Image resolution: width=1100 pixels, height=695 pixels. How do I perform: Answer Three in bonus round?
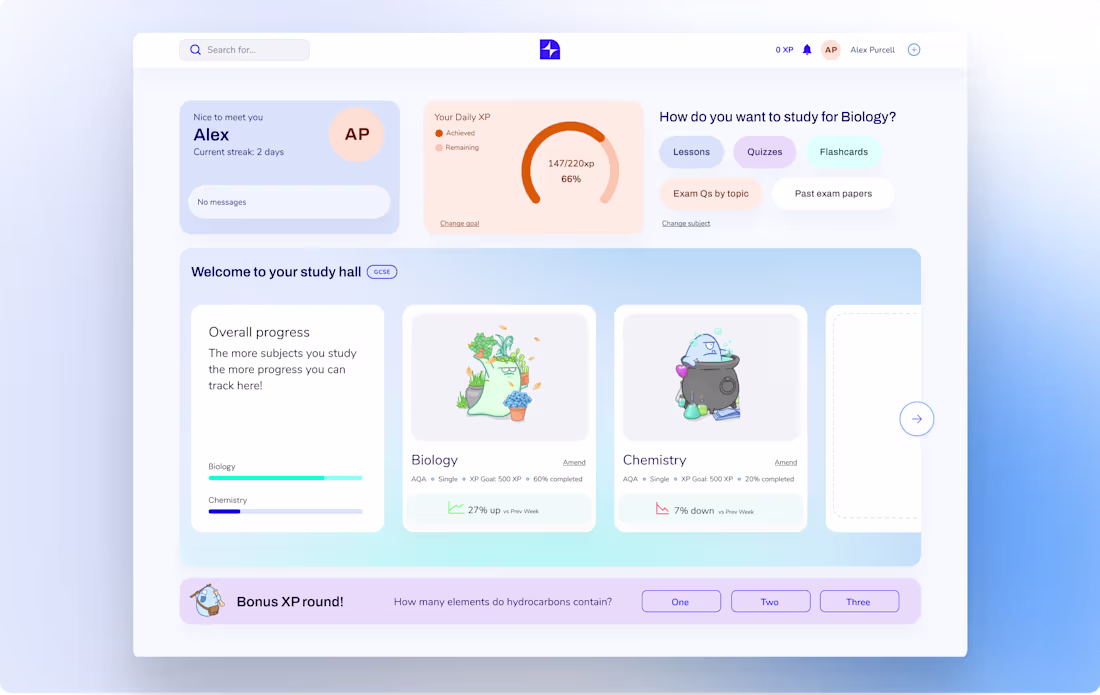(859, 602)
